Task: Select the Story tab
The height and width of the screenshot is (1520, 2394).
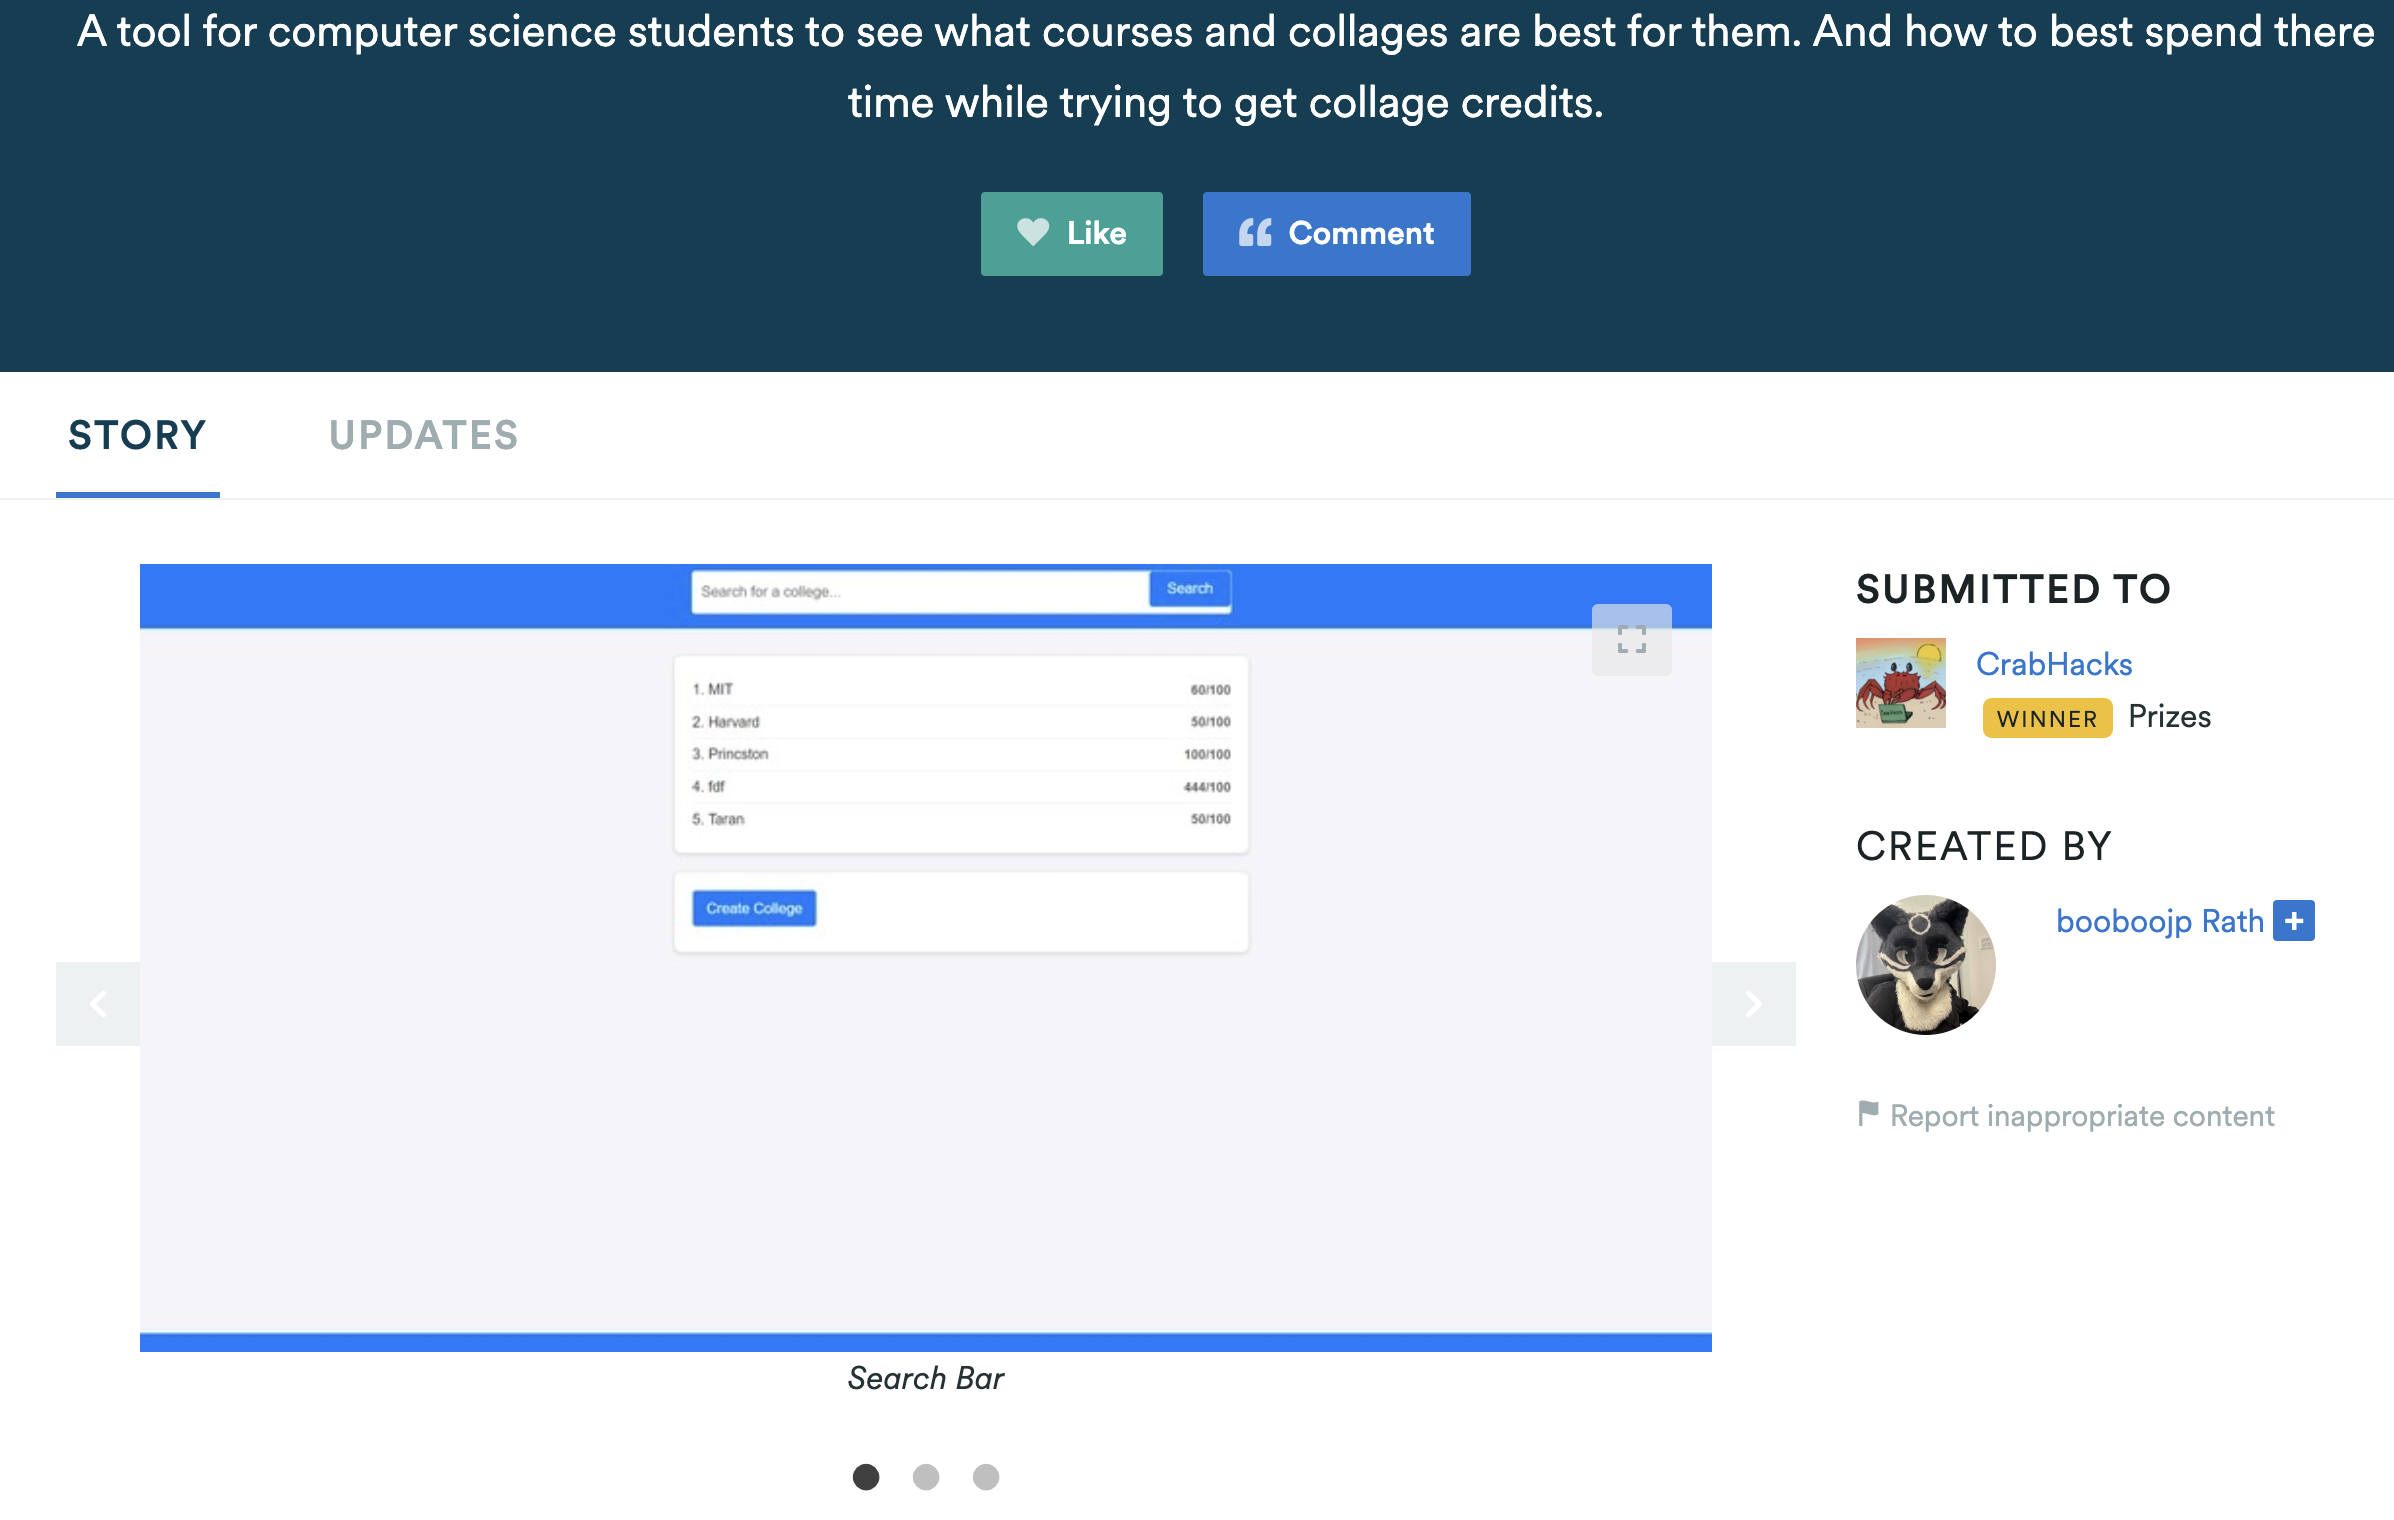Action: [137, 436]
